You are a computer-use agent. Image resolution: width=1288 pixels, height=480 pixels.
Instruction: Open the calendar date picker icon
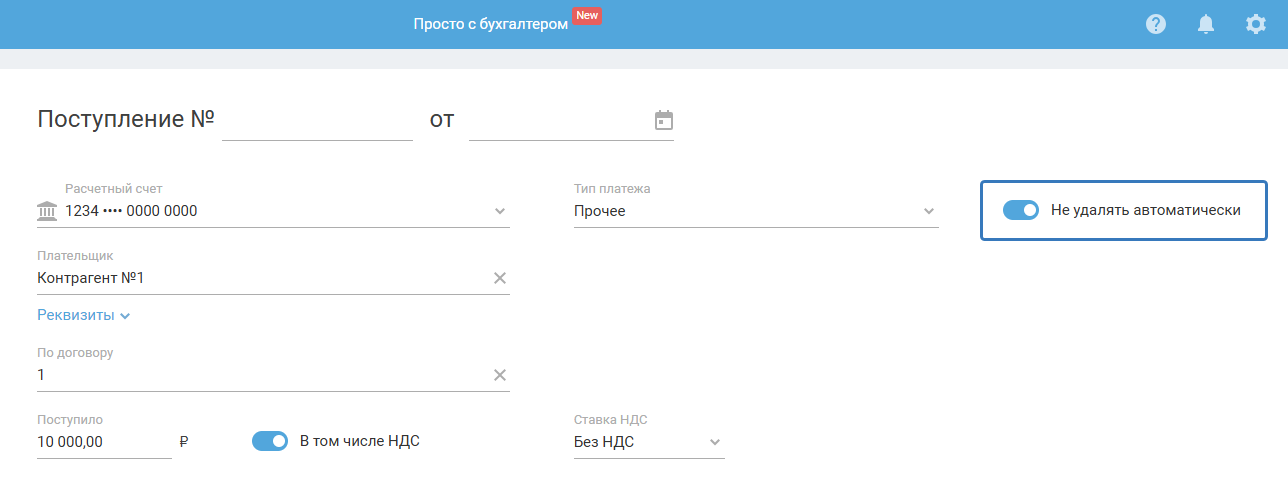[x=664, y=121]
